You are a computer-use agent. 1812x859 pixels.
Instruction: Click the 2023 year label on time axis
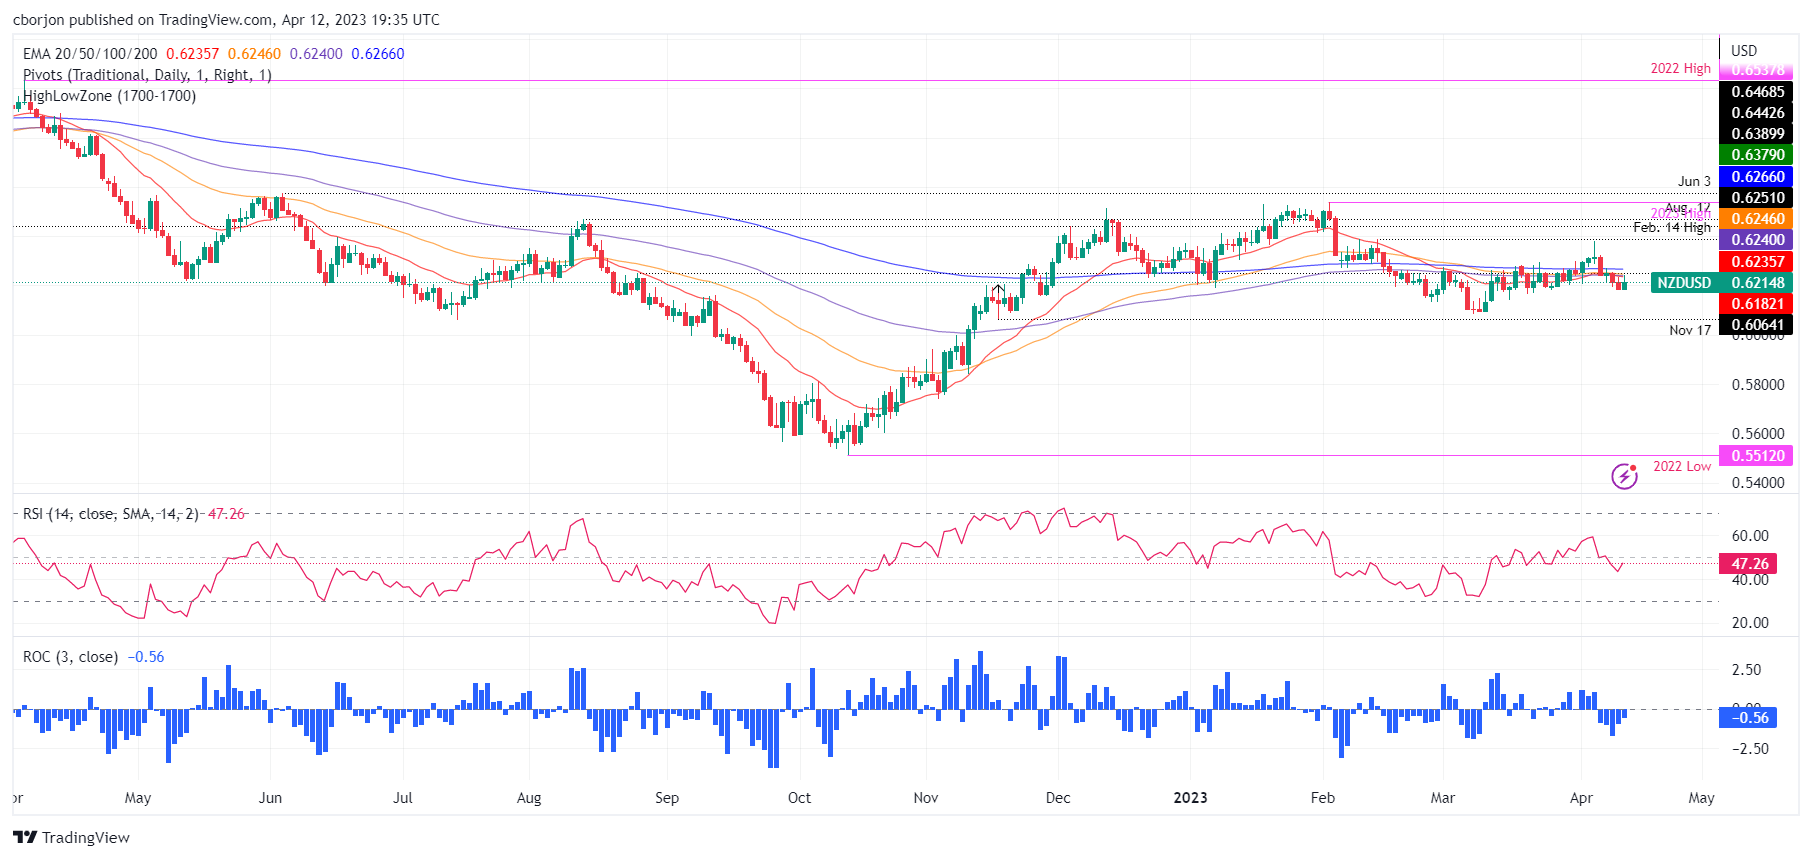[x=1190, y=798]
